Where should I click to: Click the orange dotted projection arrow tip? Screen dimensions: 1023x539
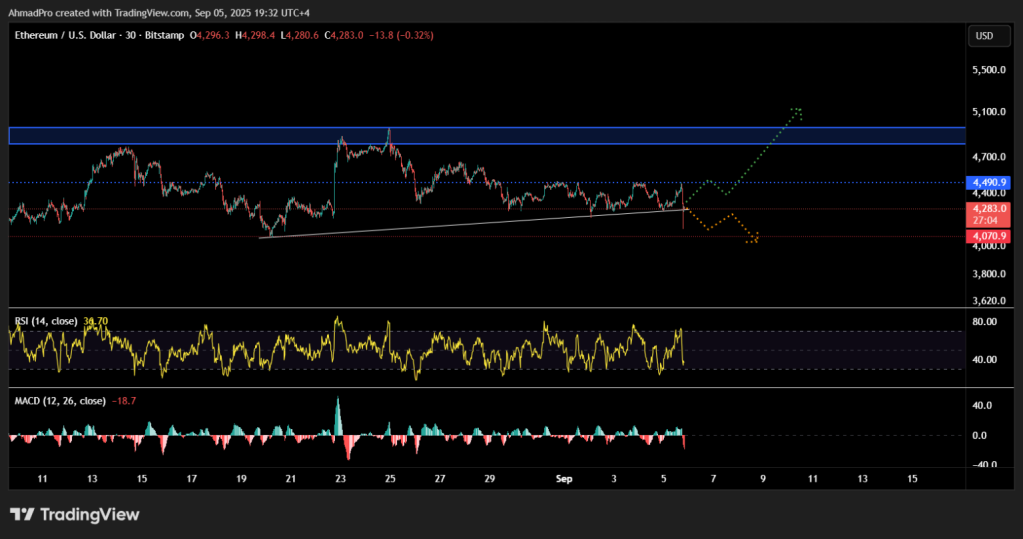click(754, 238)
